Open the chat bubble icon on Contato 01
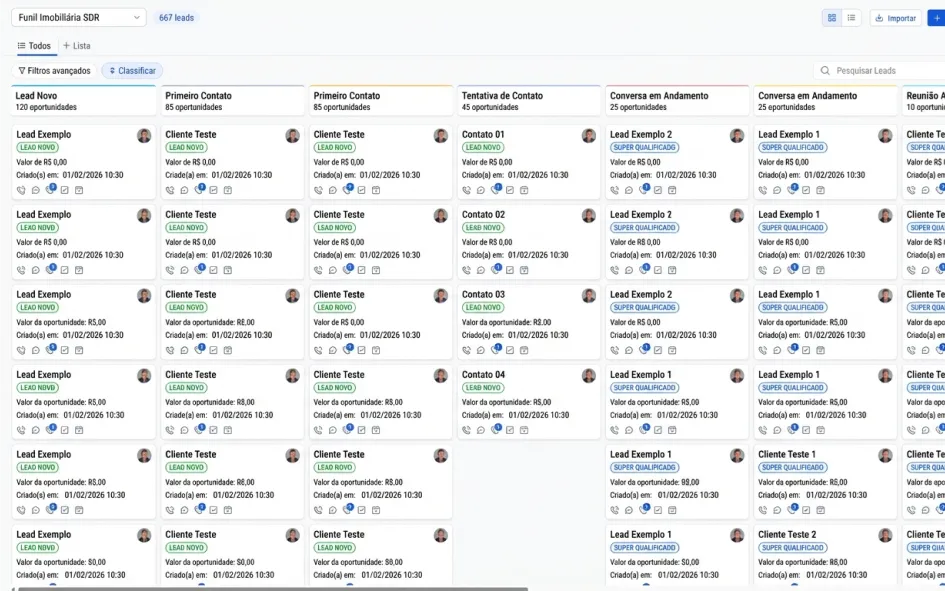This screenshot has width=945, height=591. (x=481, y=190)
